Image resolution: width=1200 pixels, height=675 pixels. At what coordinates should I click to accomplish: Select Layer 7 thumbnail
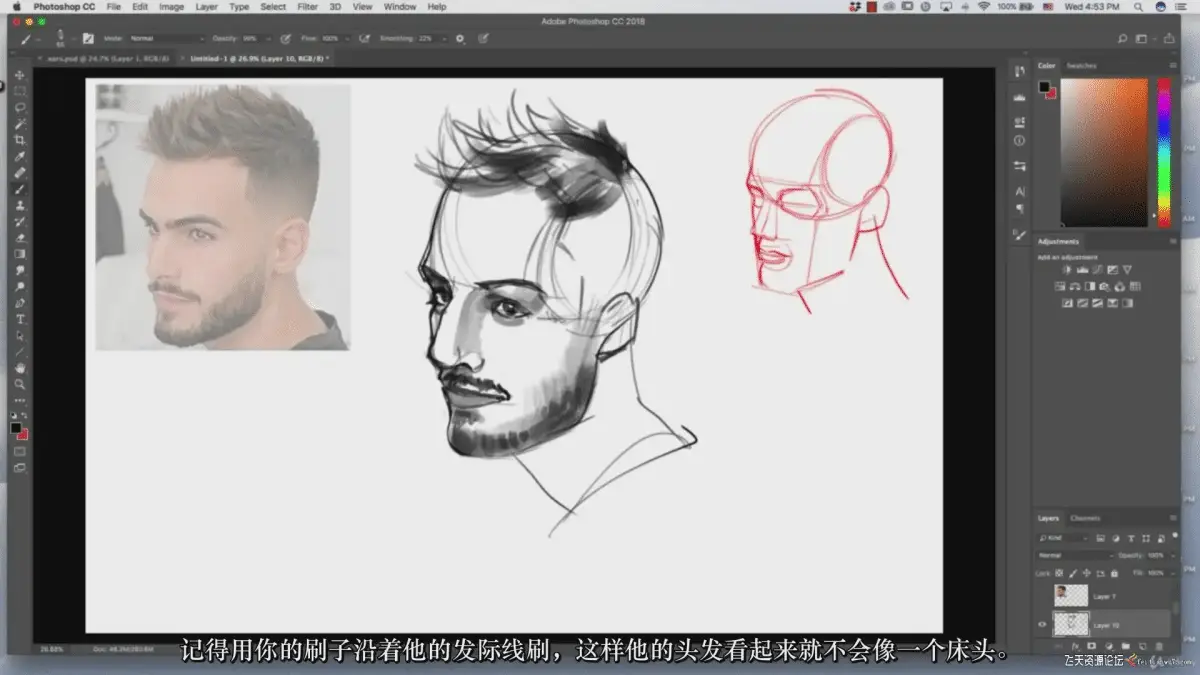pyautogui.click(x=1071, y=596)
